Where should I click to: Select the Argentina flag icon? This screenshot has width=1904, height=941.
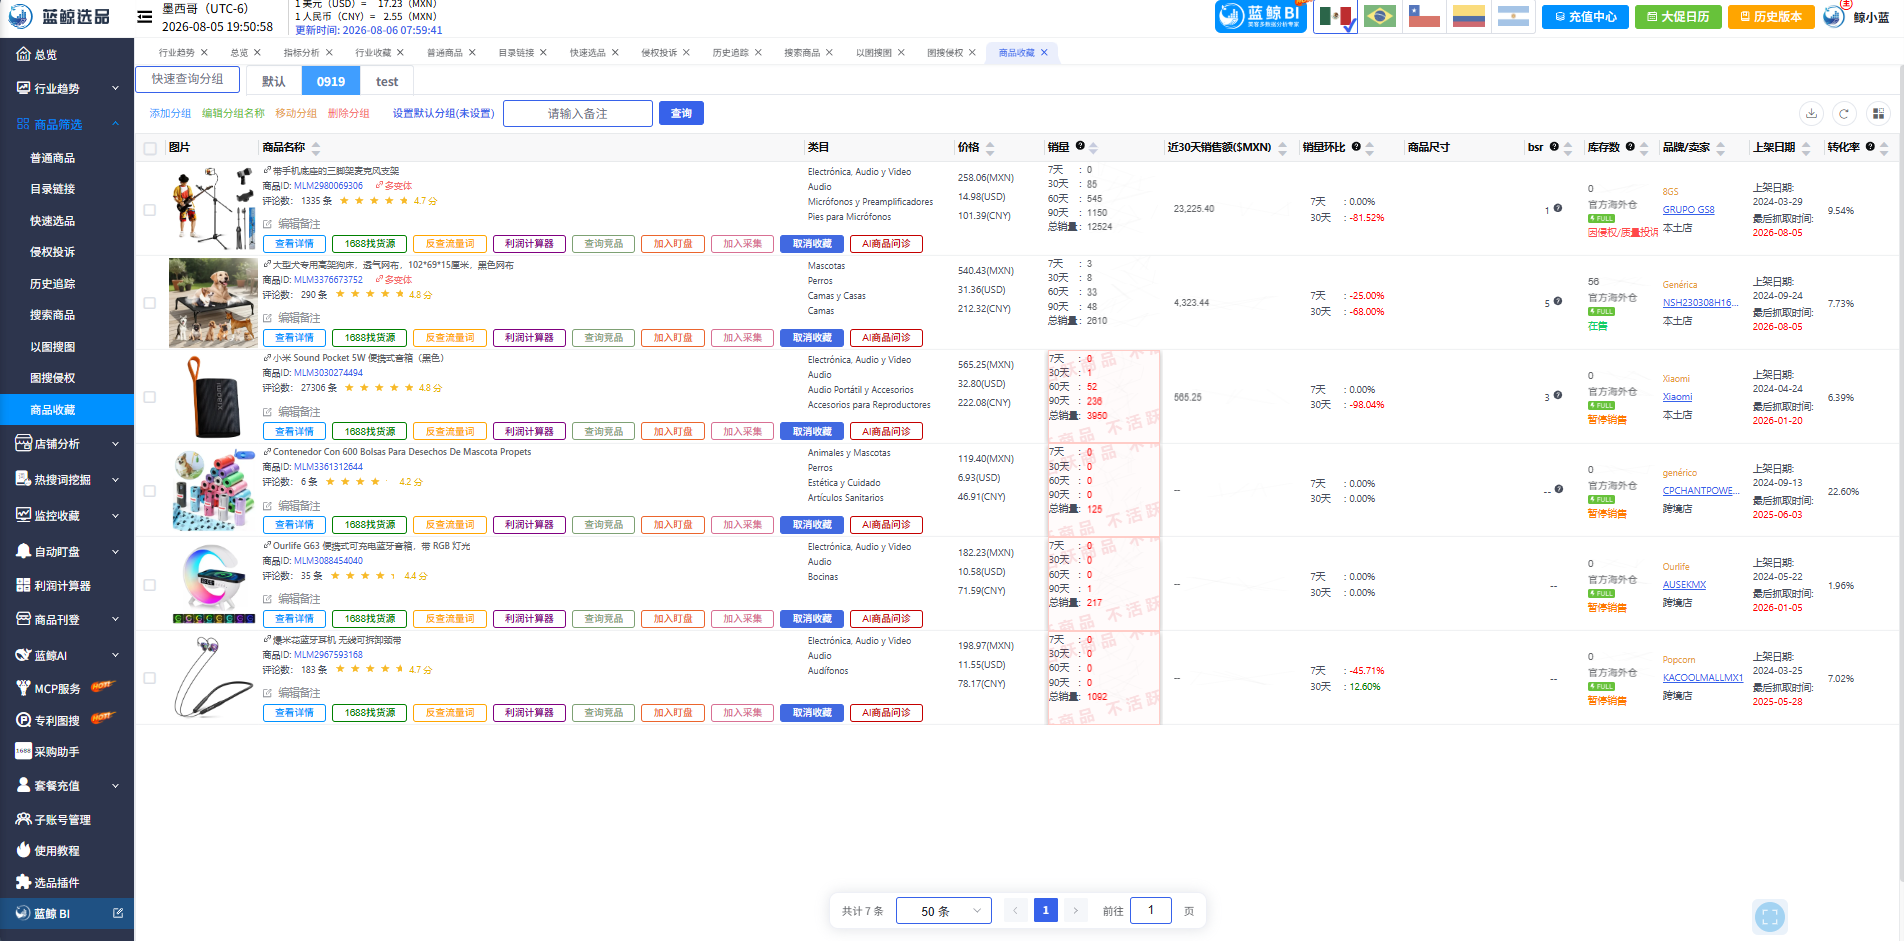click(x=1513, y=17)
